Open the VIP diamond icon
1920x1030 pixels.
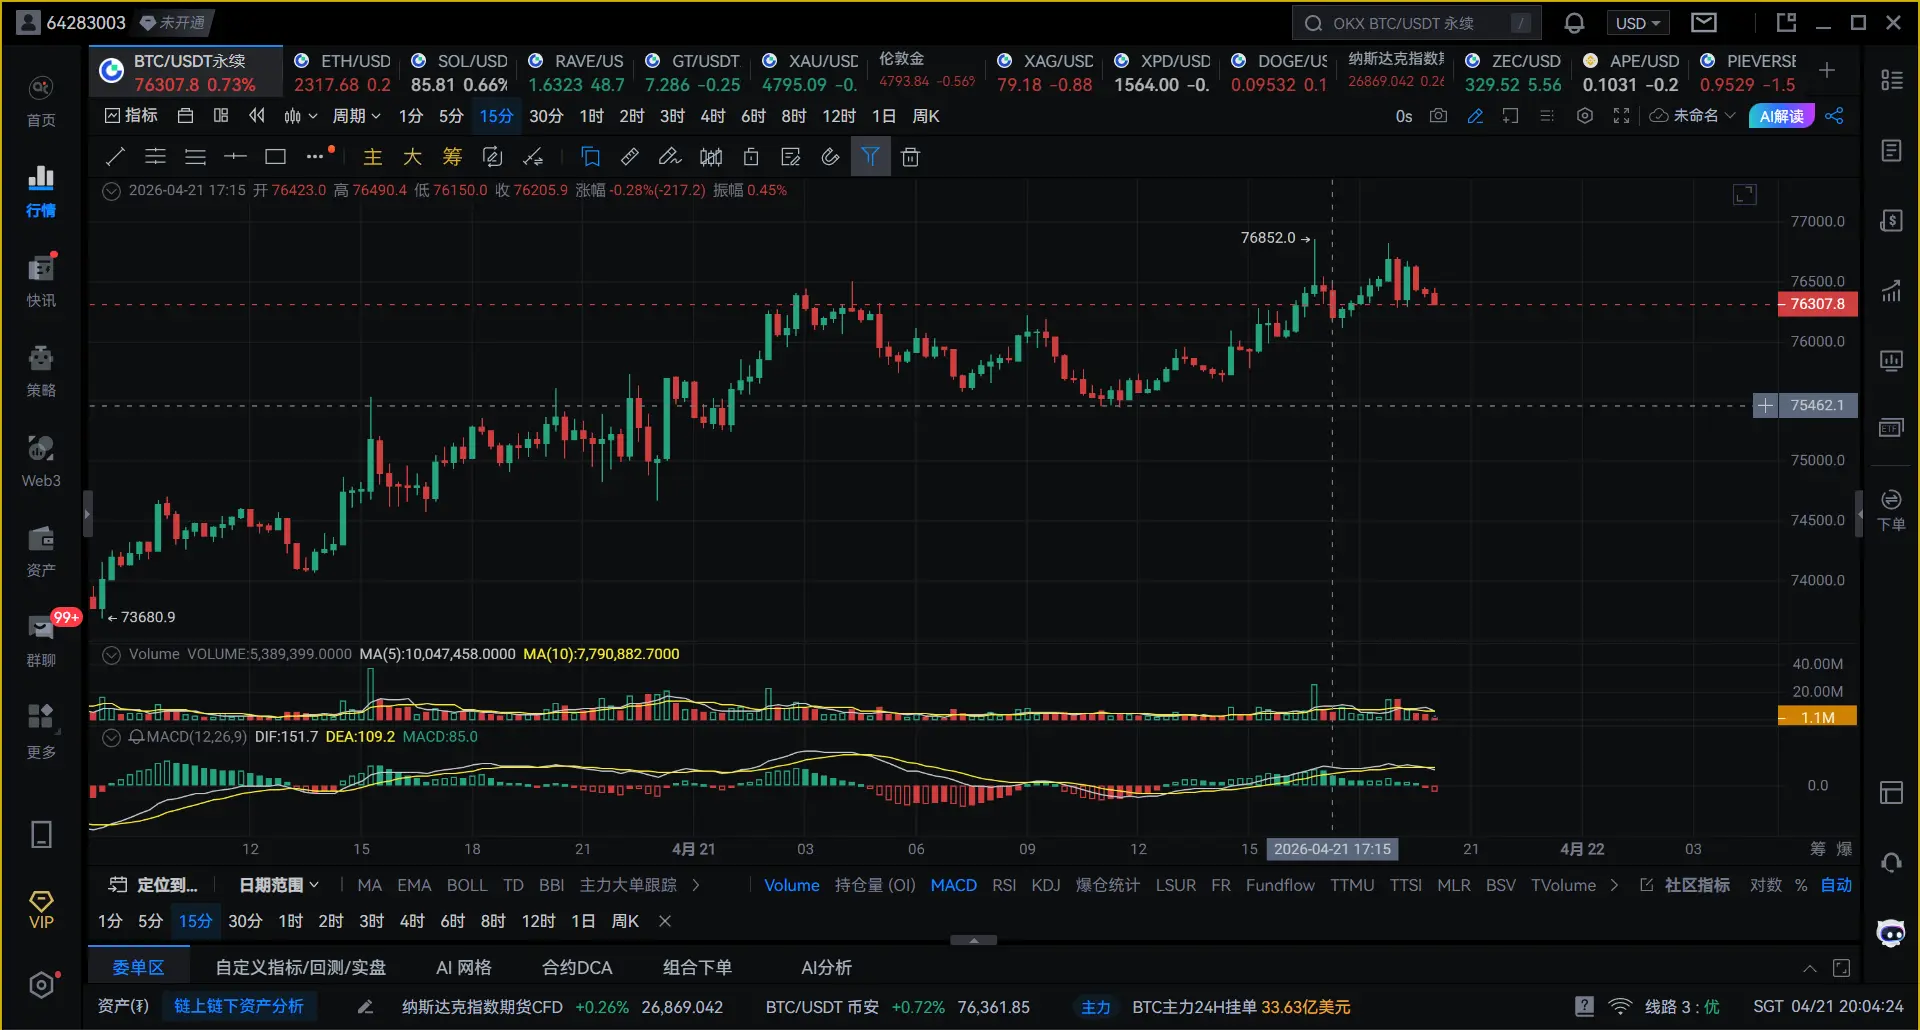[41, 910]
